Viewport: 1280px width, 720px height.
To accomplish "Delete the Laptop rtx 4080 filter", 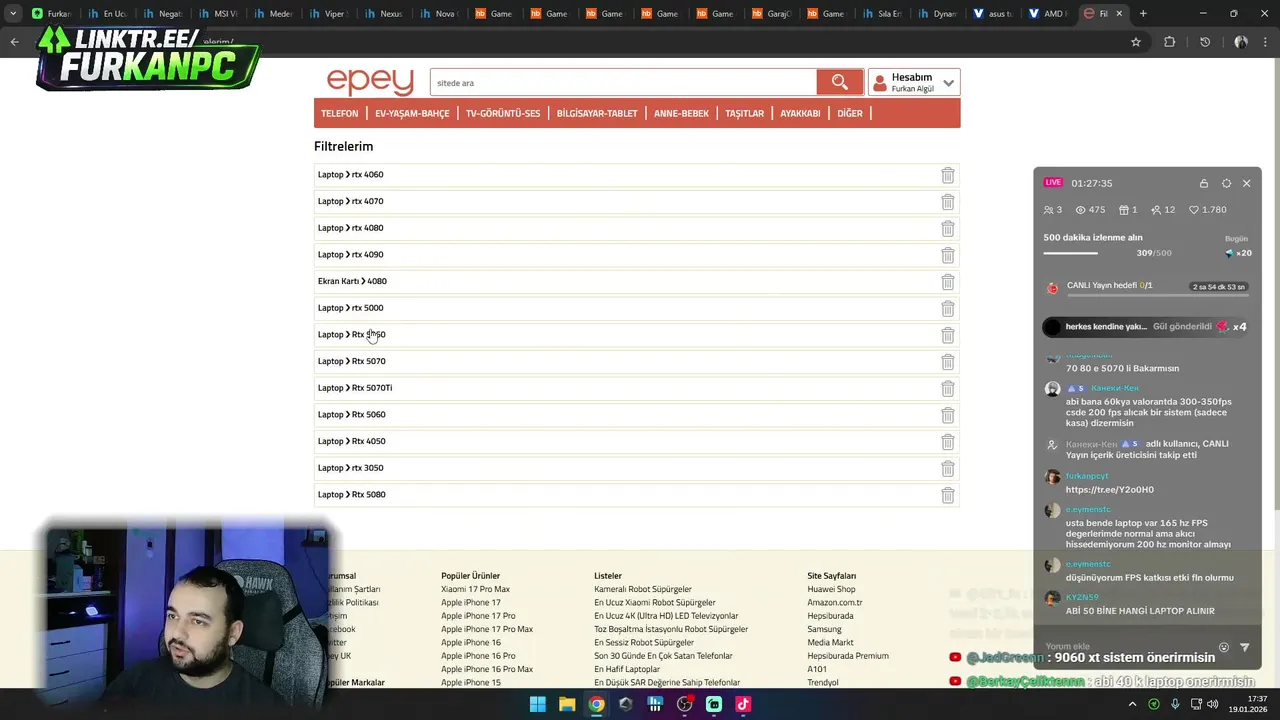I will click(x=947, y=228).
